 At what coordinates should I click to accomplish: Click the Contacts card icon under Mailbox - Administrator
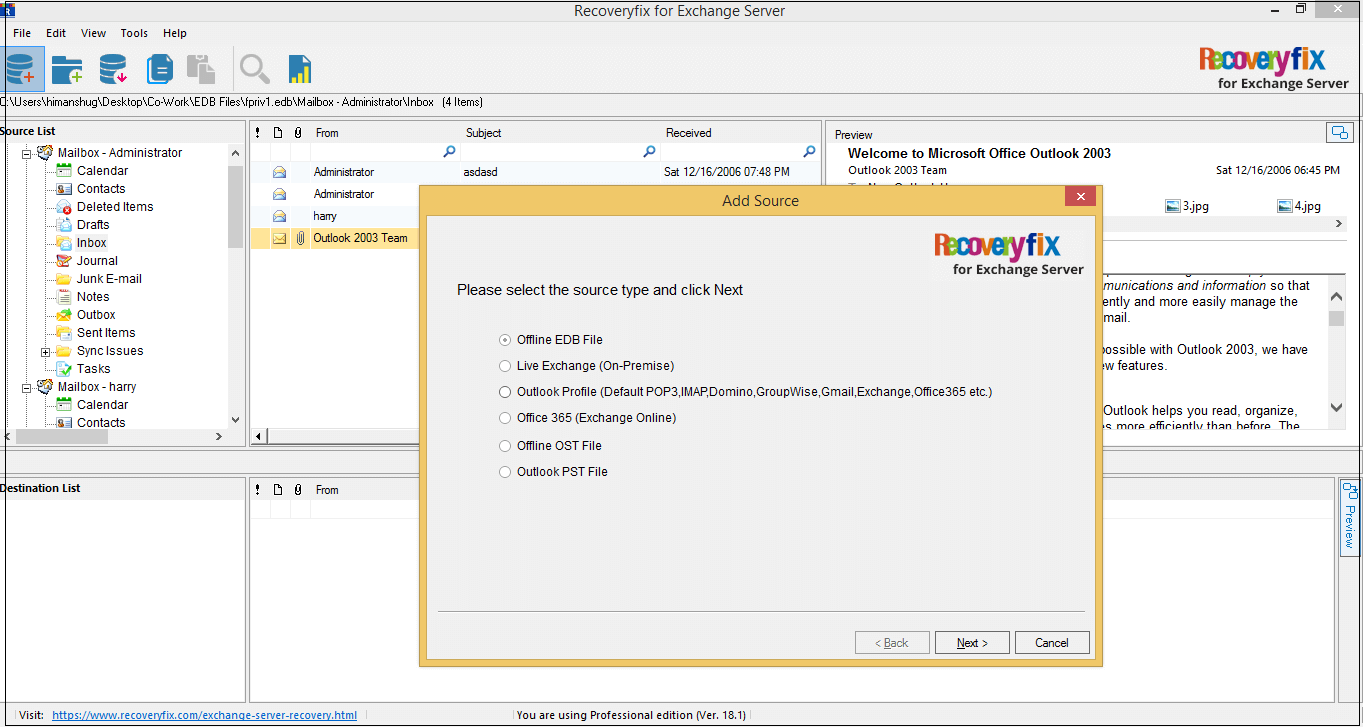click(64, 189)
